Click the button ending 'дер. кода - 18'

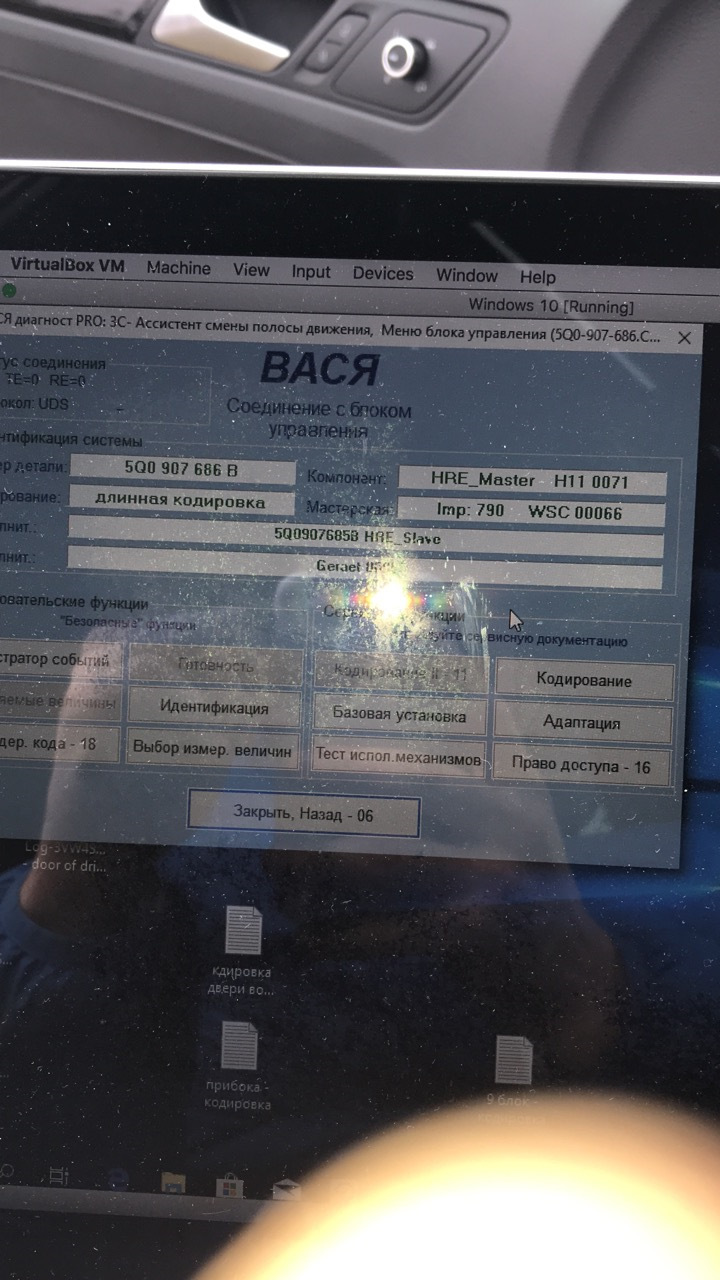(x=59, y=743)
